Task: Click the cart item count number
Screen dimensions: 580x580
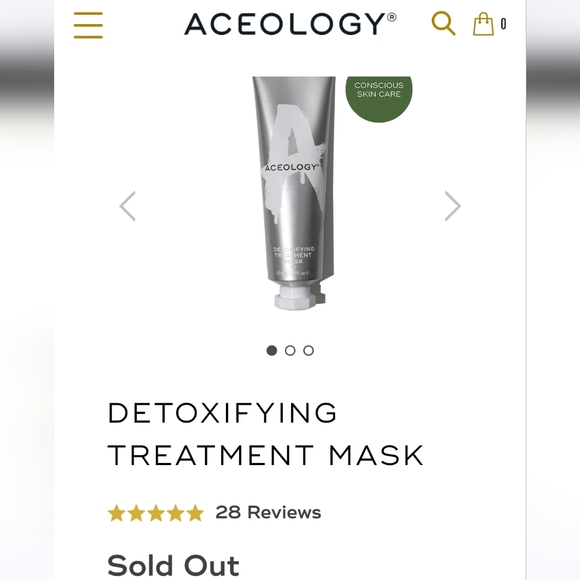Action: click(x=503, y=24)
